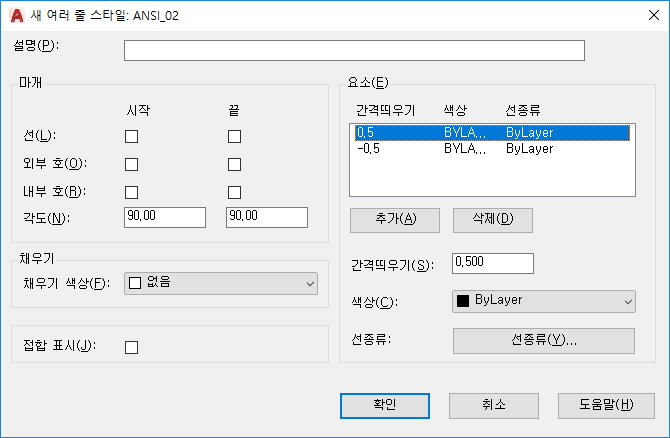Image resolution: width=670 pixels, height=438 pixels.
Task: Select the -0.5 offset element row
Action: point(492,149)
